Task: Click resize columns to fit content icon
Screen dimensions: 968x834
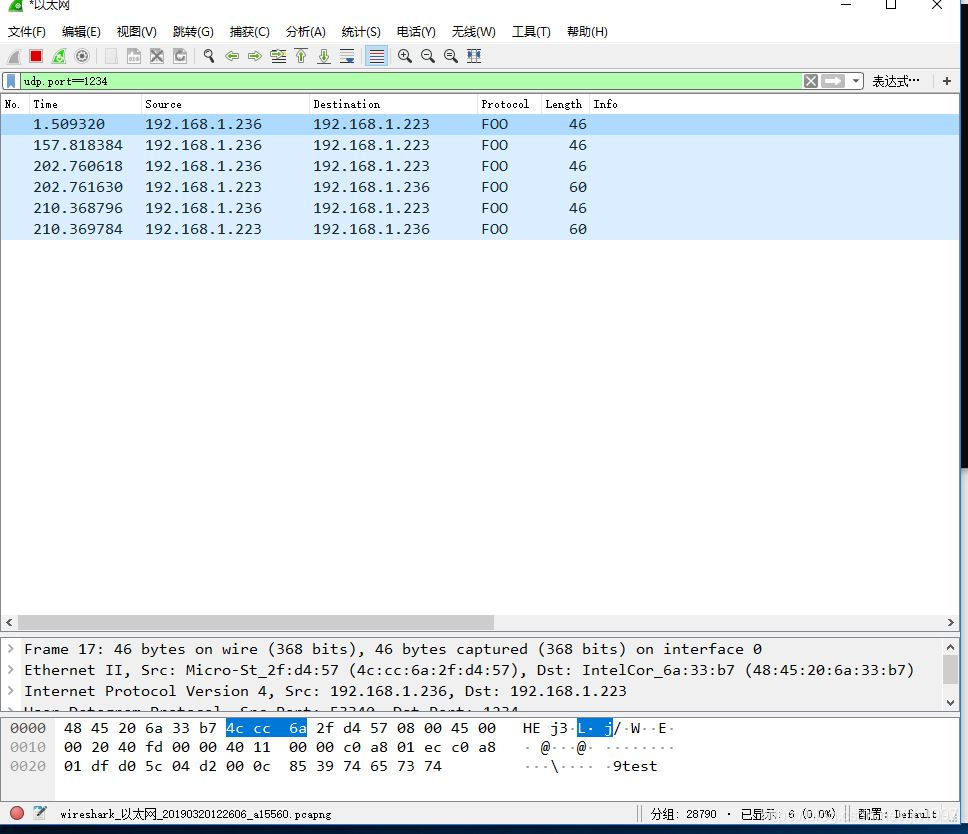Action: 474,56
